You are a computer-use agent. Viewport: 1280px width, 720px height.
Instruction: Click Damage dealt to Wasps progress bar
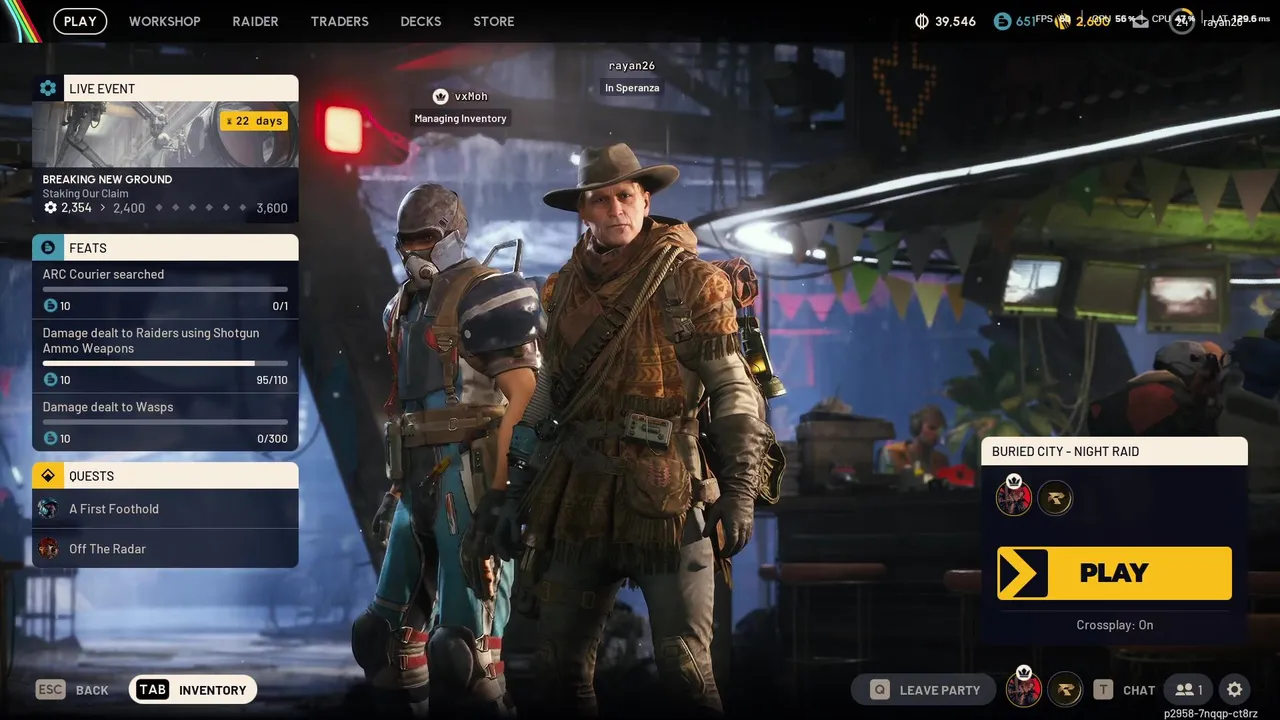165,422
